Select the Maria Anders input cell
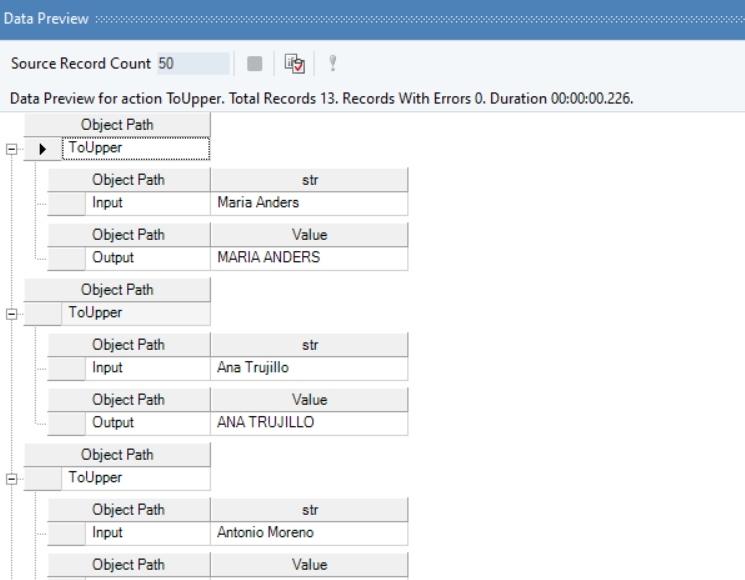Screen dimensions: 745x580 click(x=309, y=203)
